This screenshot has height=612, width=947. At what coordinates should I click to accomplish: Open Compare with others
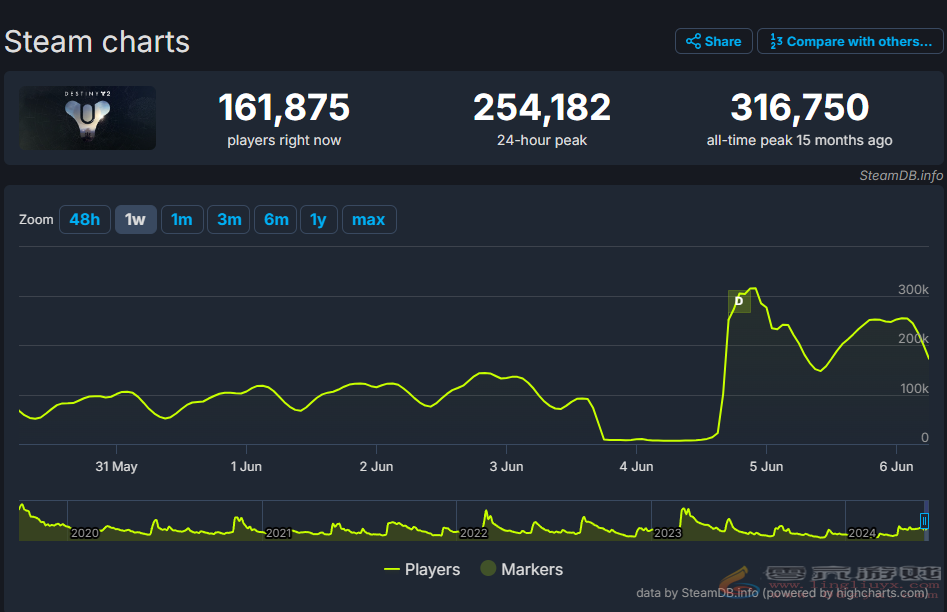pyautogui.click(x=849, y=41)
